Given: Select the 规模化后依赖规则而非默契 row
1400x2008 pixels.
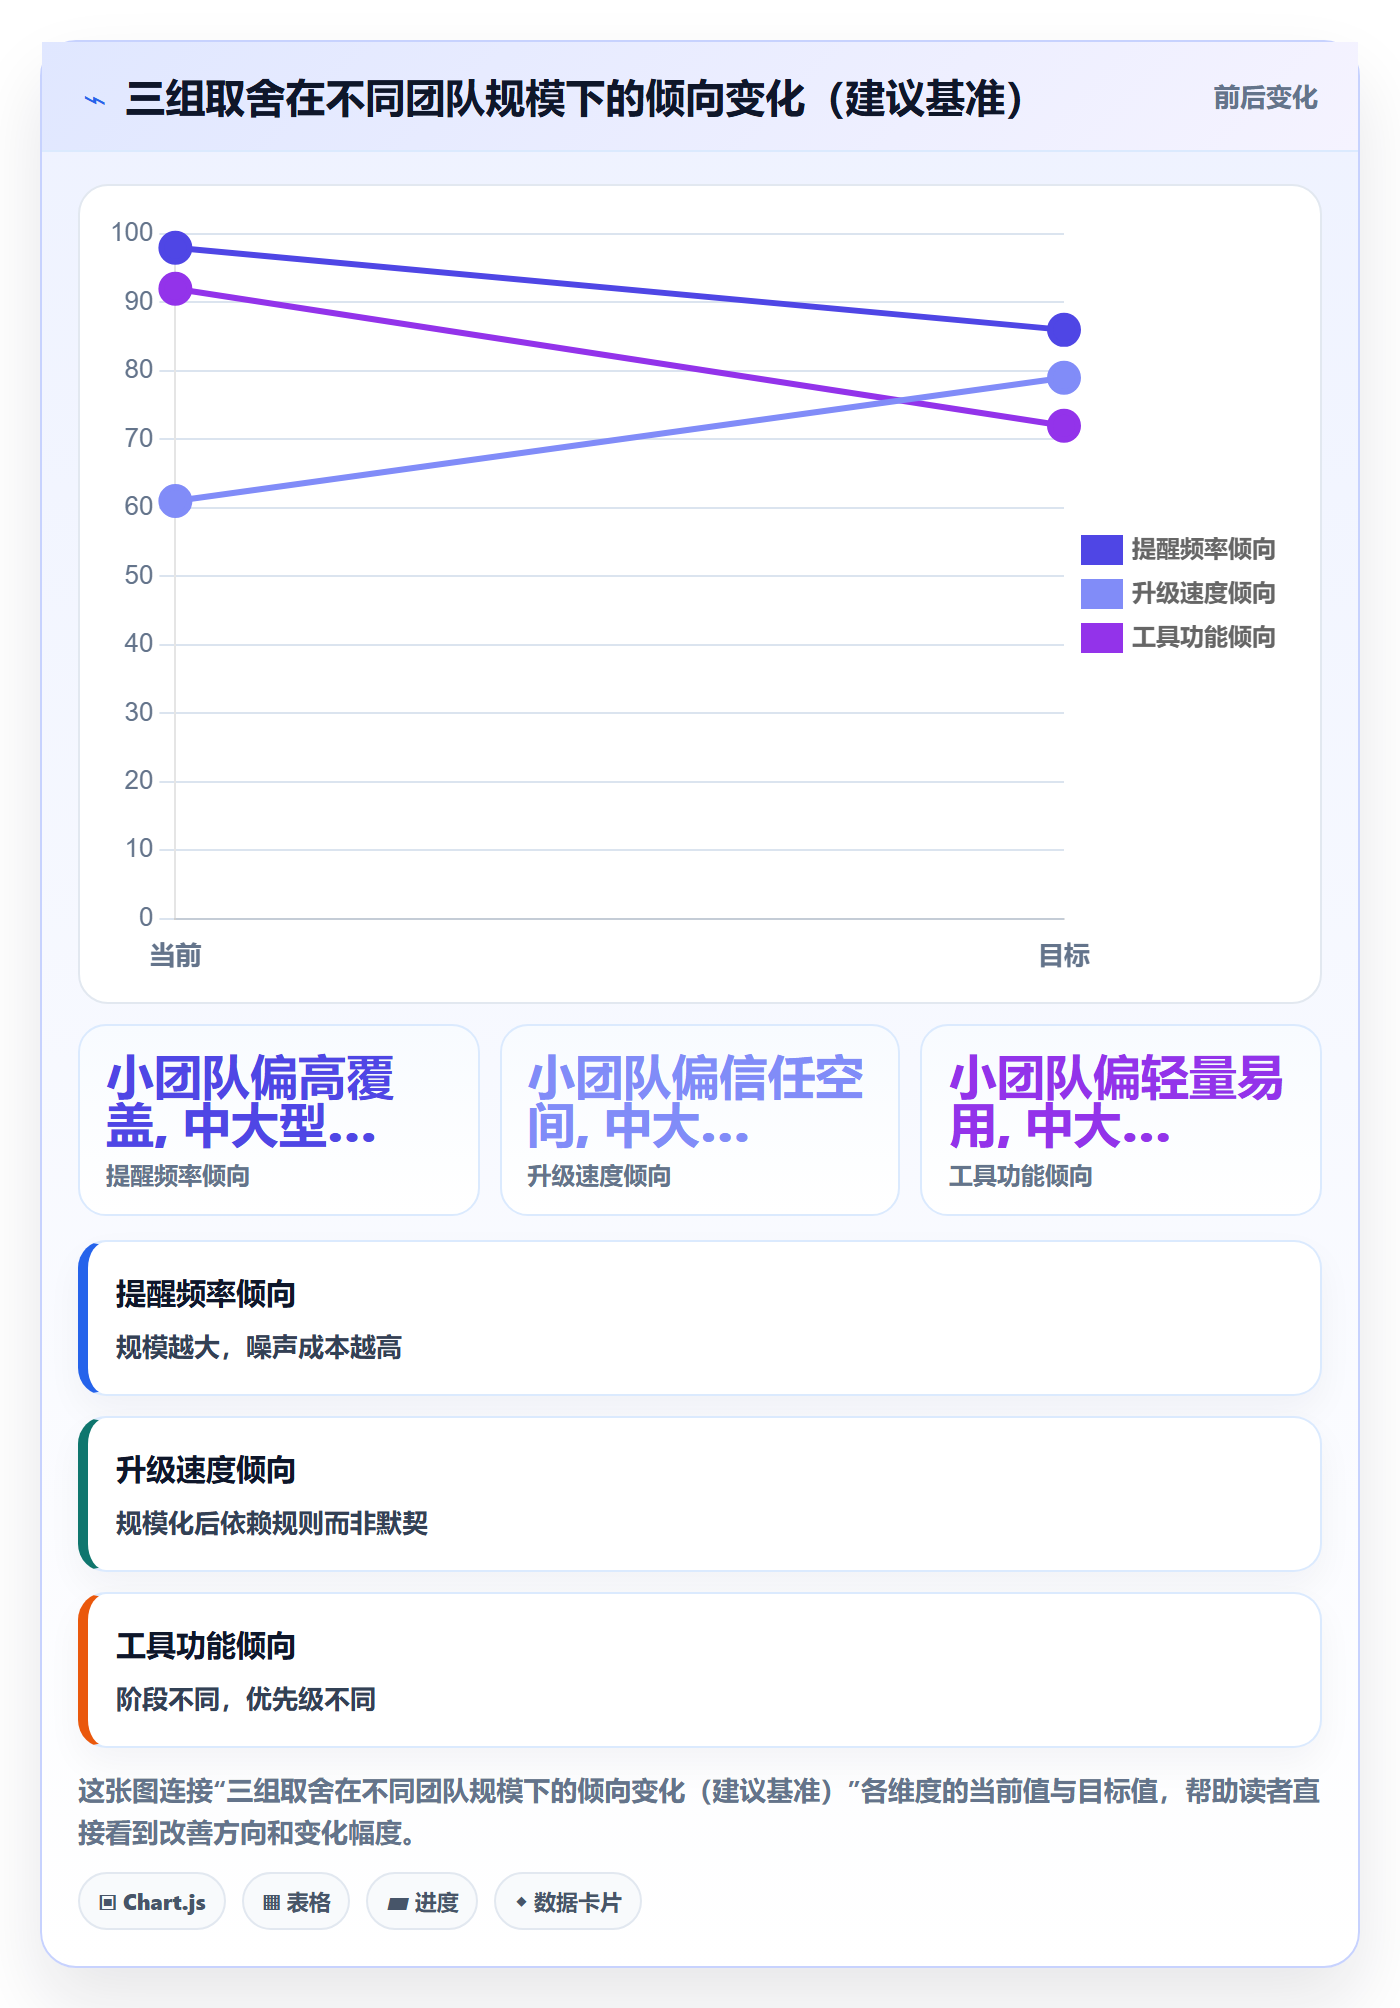Looking at the screenshot, I should click(700, 1494).
